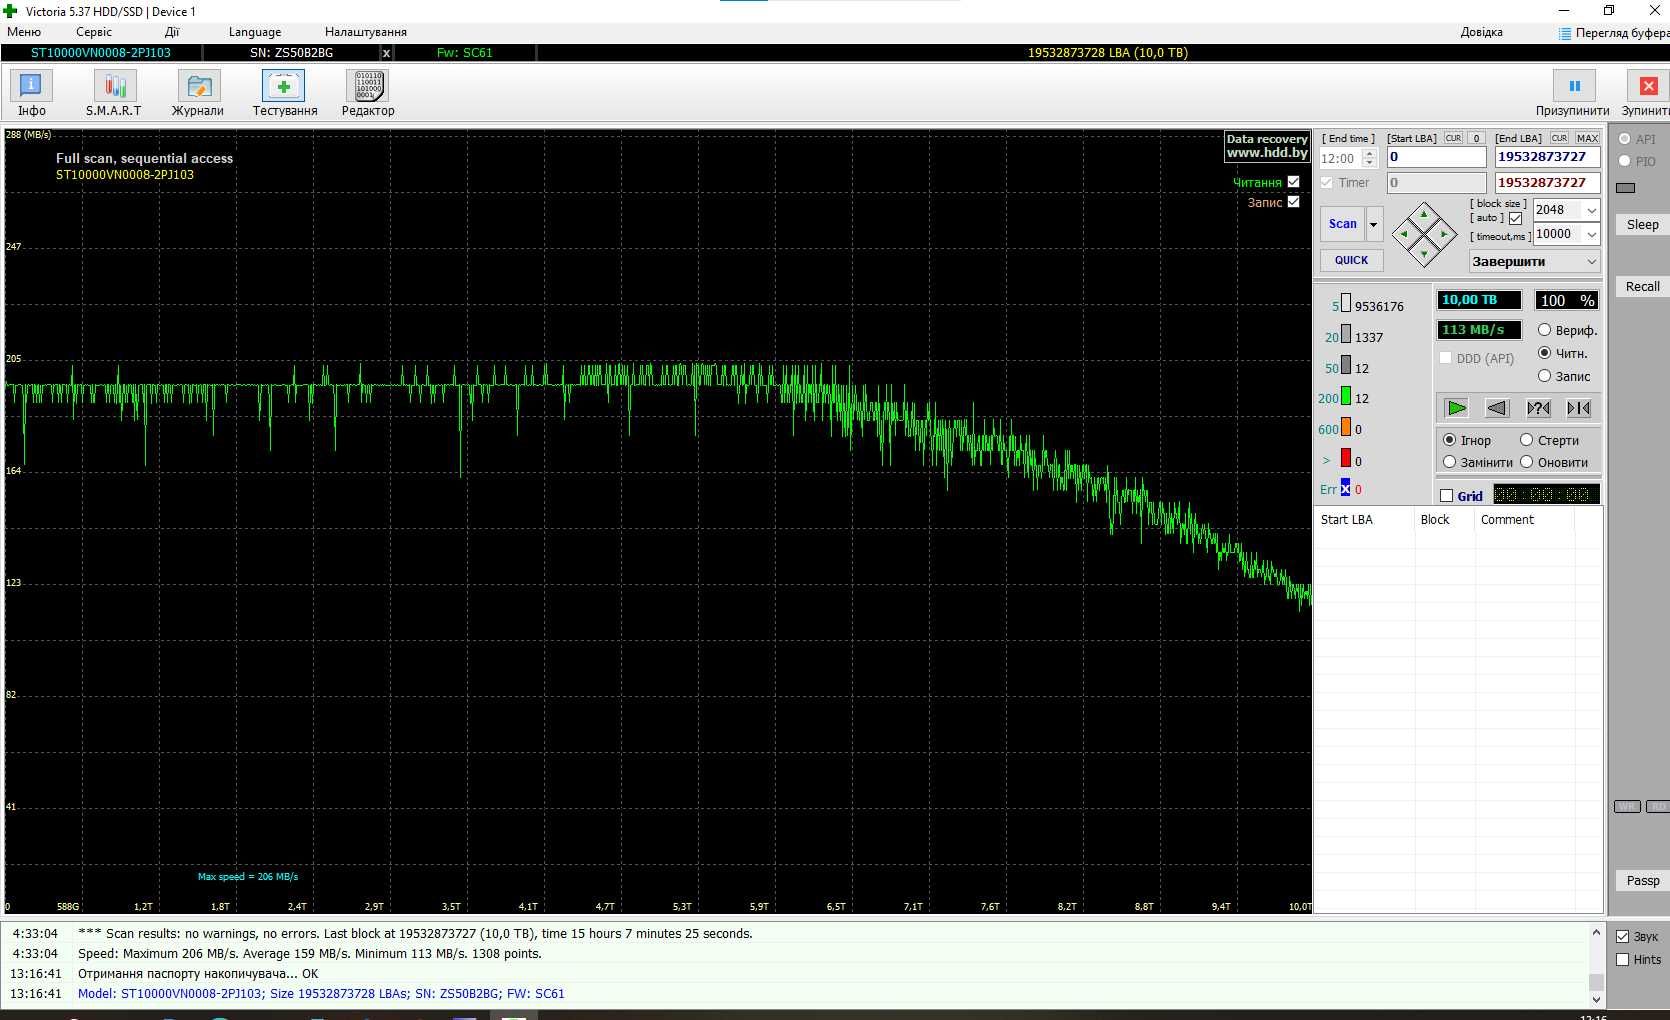
Task: Enable the Grid checkbox
Action: pyautogui.click(x=1446, y=496)
